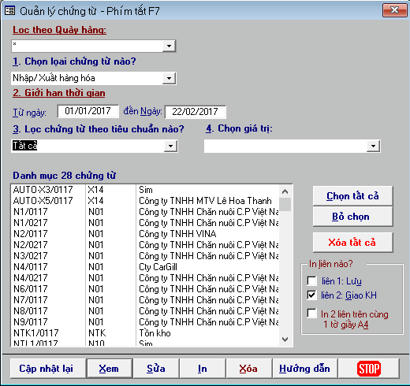Click the 'Xem' button
The height and width of the screenshot is (386, 410).
point(109,369)
